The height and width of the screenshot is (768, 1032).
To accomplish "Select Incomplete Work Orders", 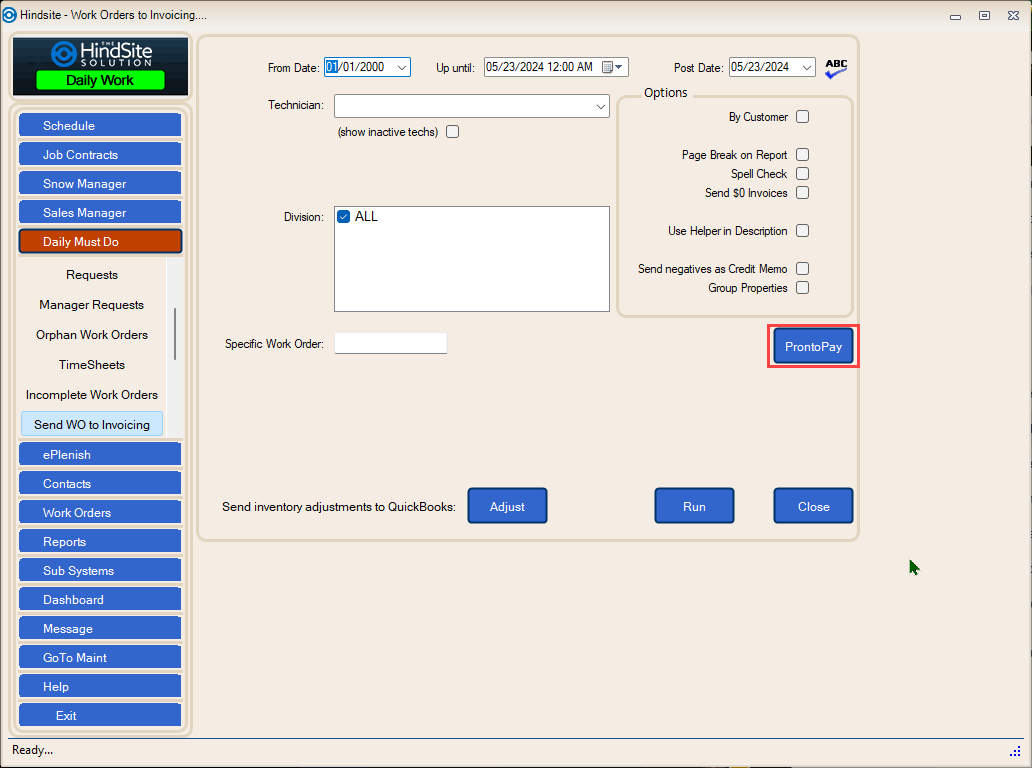I will tap(92, 394).
